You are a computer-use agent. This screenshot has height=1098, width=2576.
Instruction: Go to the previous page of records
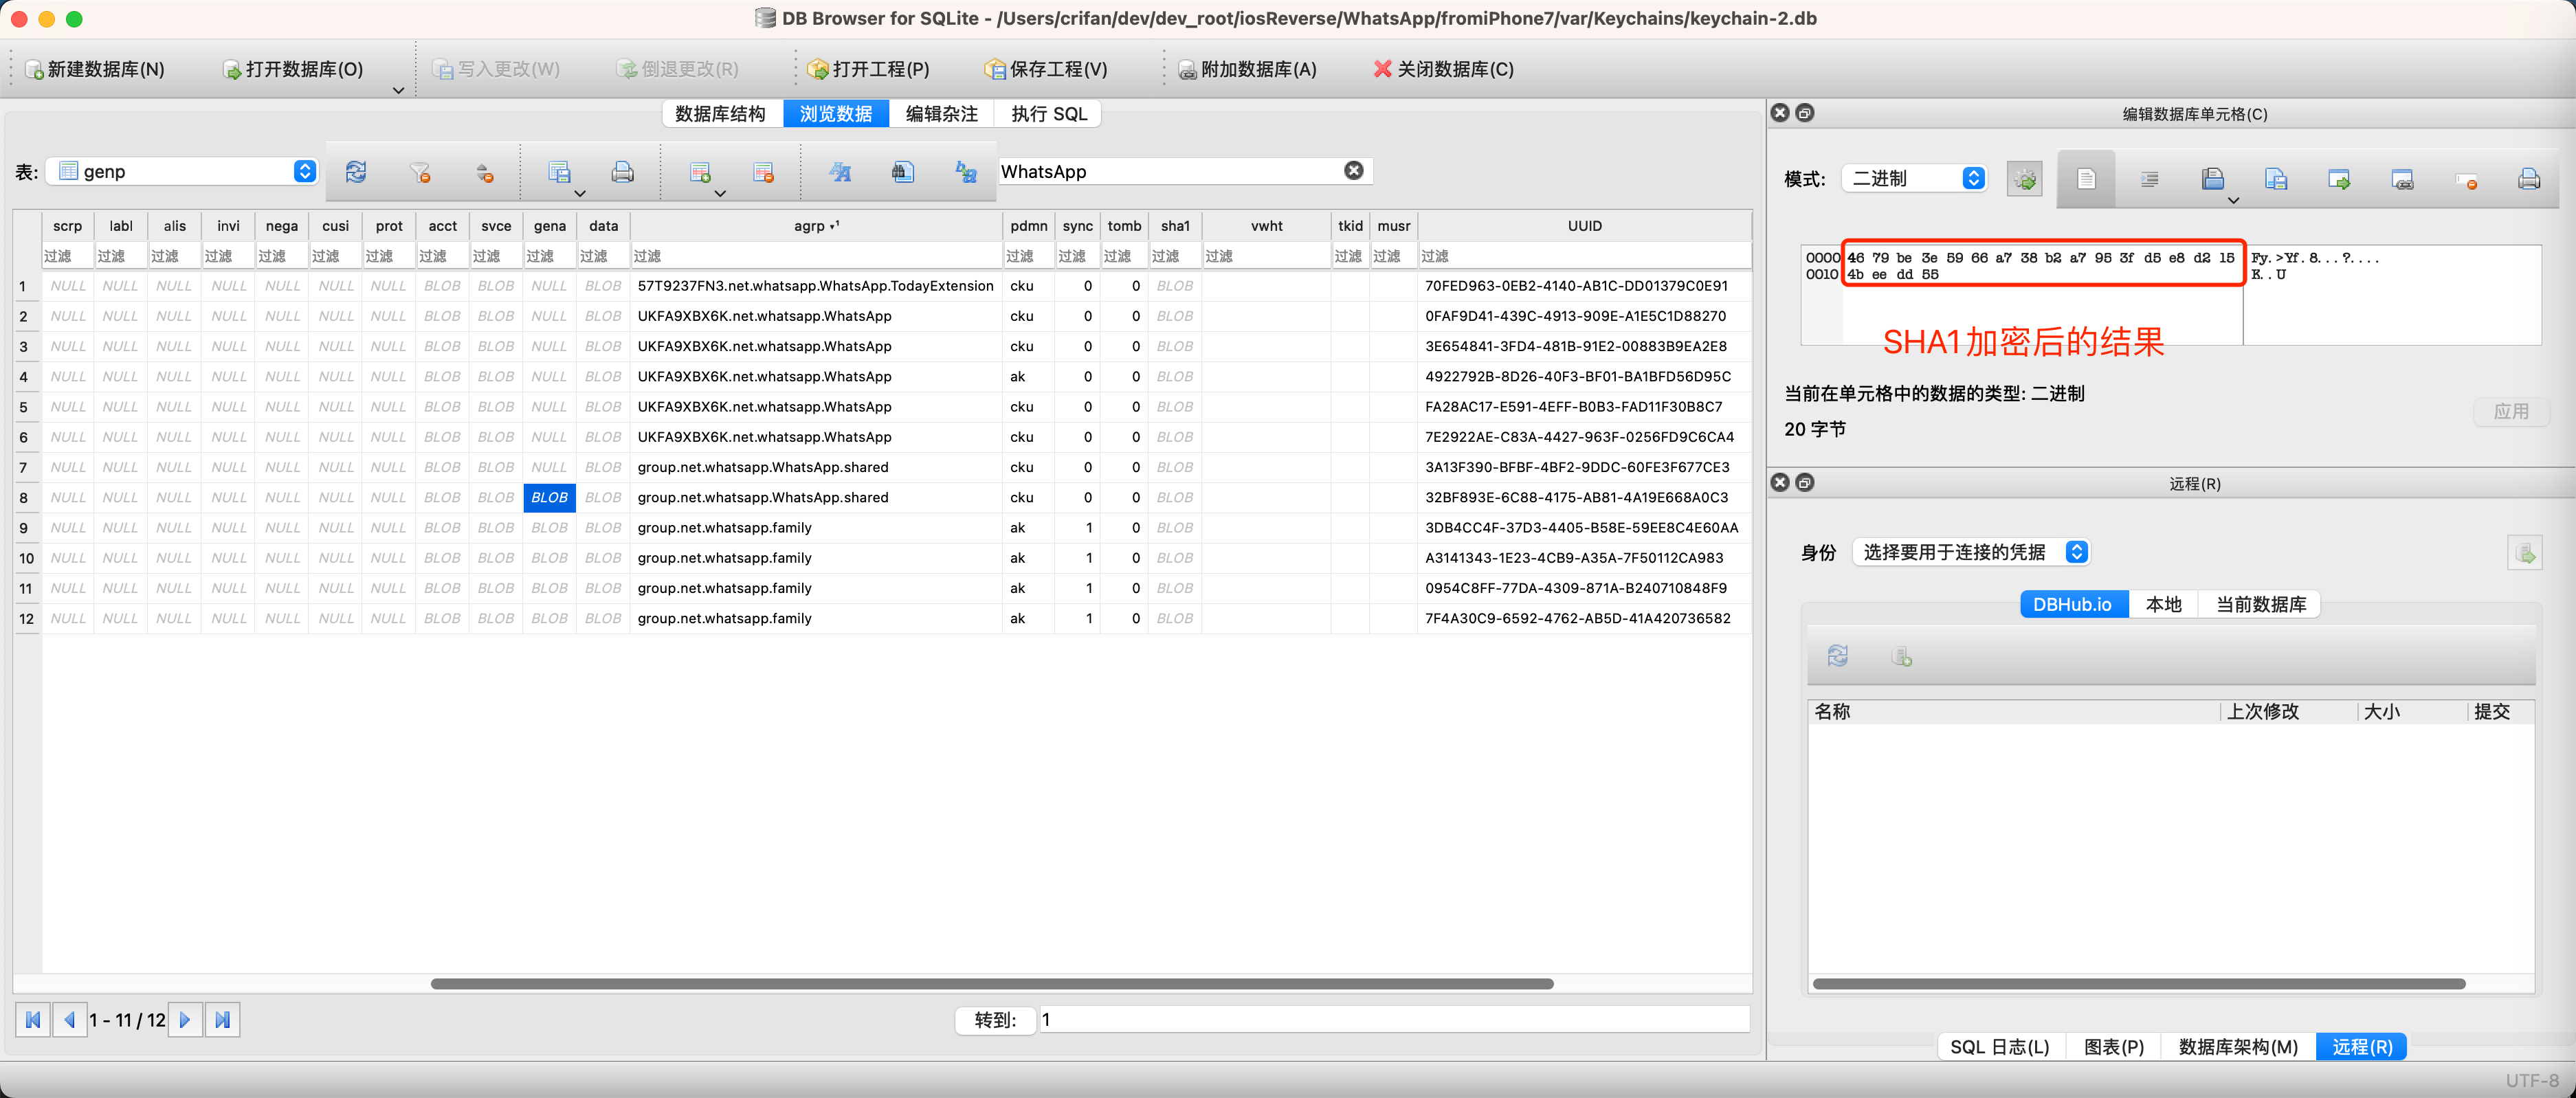[69, 1019]
